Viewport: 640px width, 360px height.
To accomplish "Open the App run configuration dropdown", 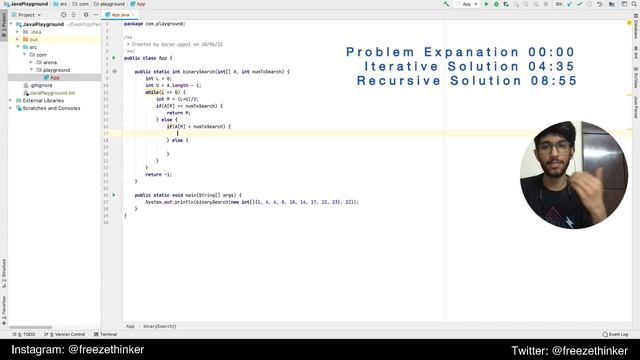I will tap(467, 4).
